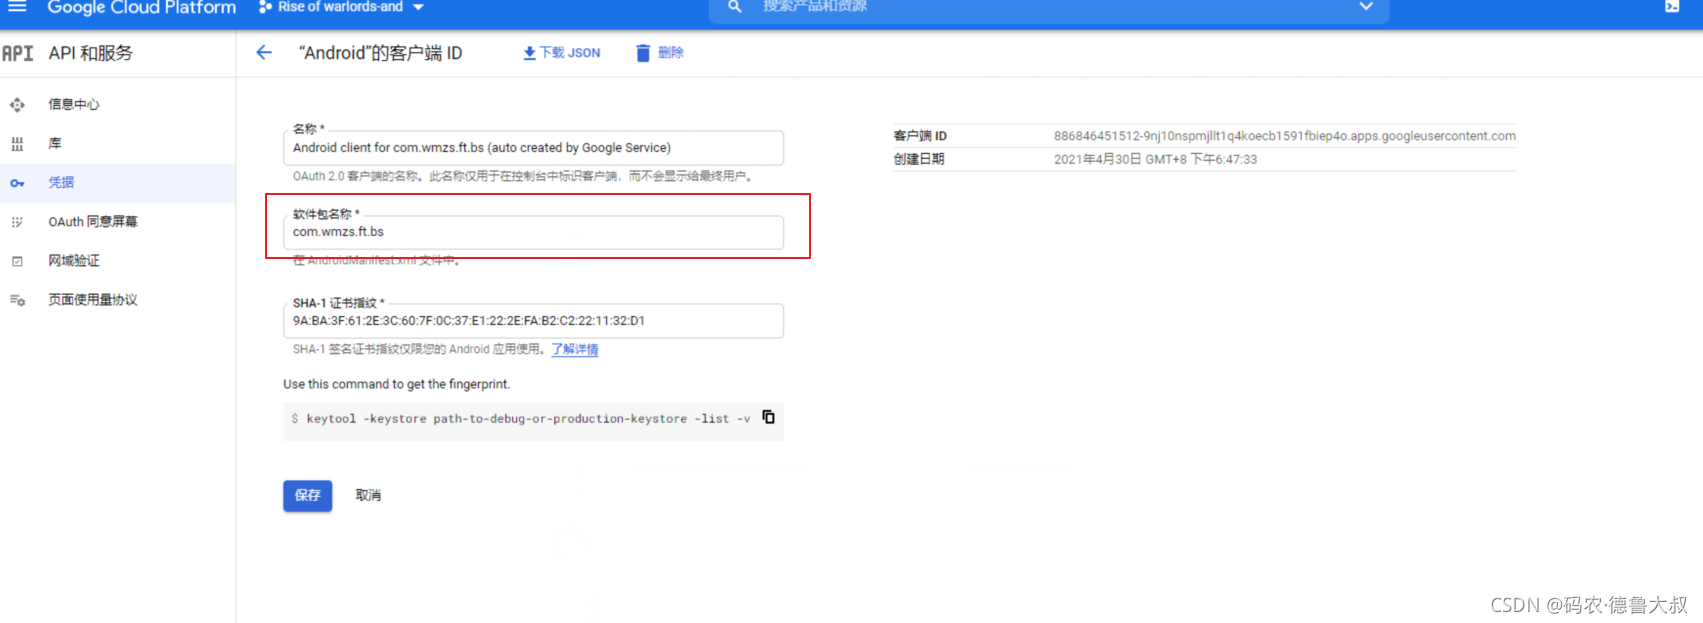The width and height of the screenshot is (1703, 623).
Task: Download JSON for this client ID
Action: pyautogui.click(x=562, y=53)
